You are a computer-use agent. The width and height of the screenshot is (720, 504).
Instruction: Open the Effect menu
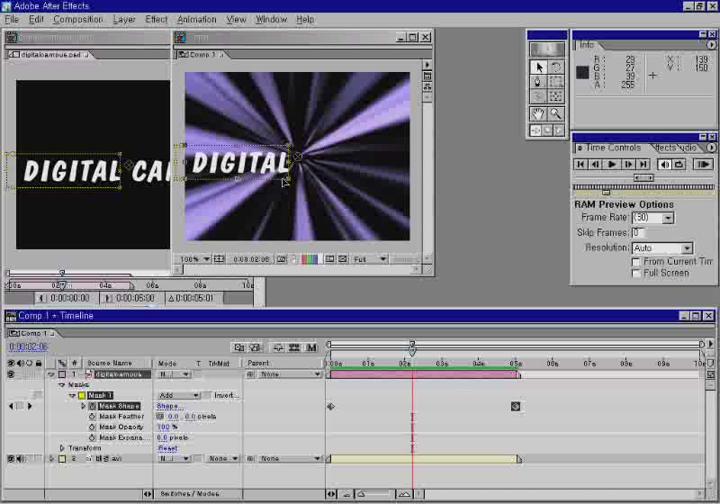[156, 20]
